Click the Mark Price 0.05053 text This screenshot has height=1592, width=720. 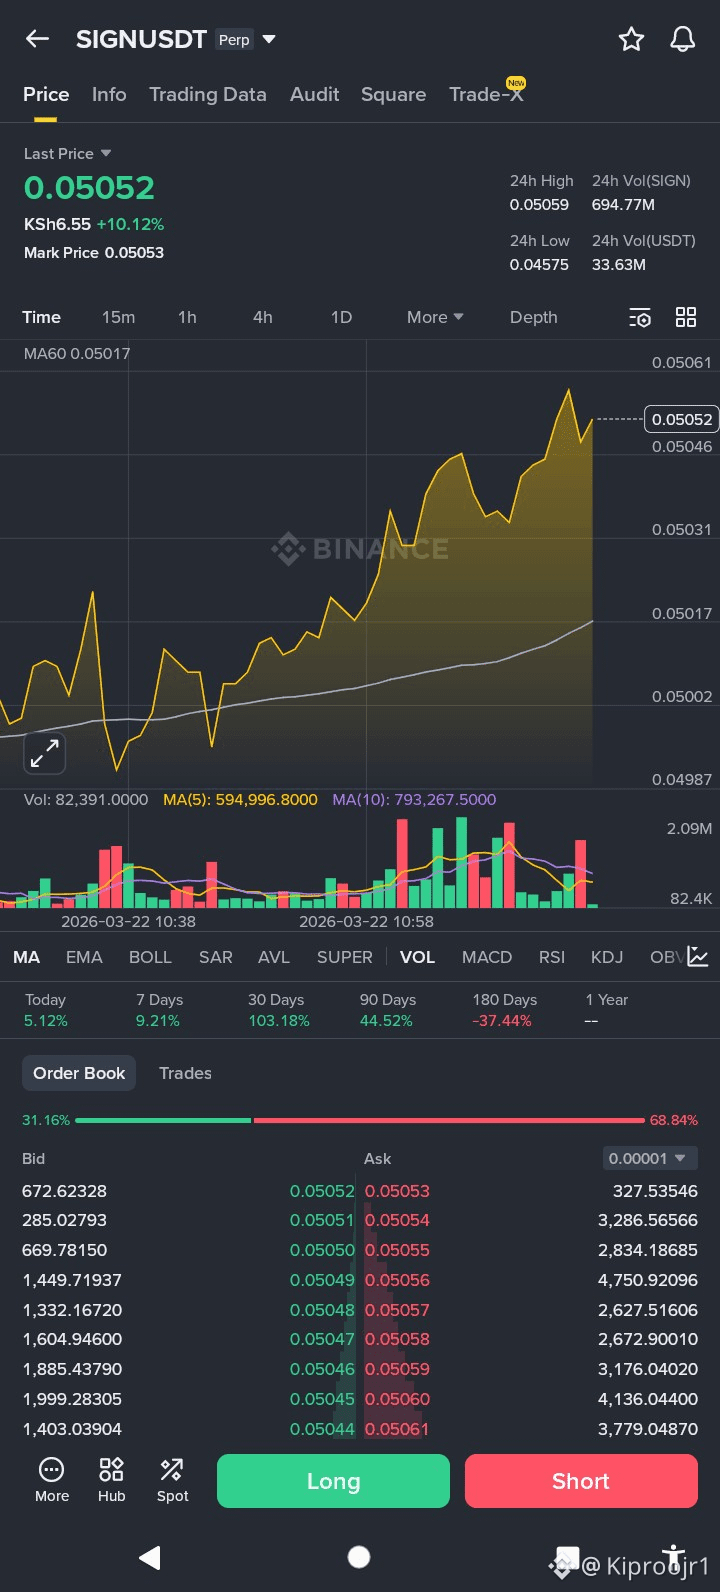[x=94, y=253]
